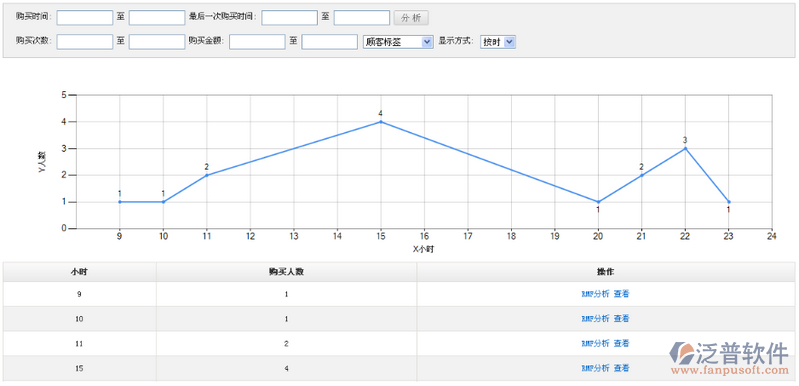Click the 购买人数 column header
This screenshot has height=386, width=799.
(x=286, y=272)
